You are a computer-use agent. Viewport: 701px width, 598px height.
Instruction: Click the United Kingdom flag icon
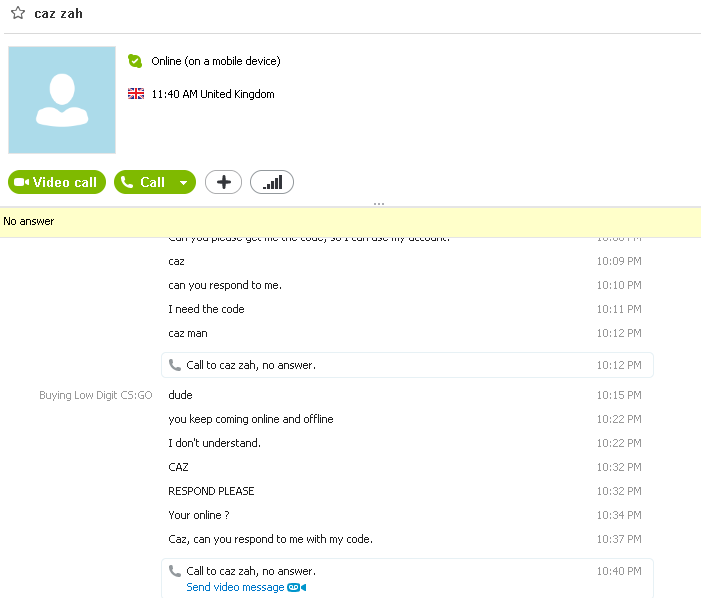tap(136, 94)
